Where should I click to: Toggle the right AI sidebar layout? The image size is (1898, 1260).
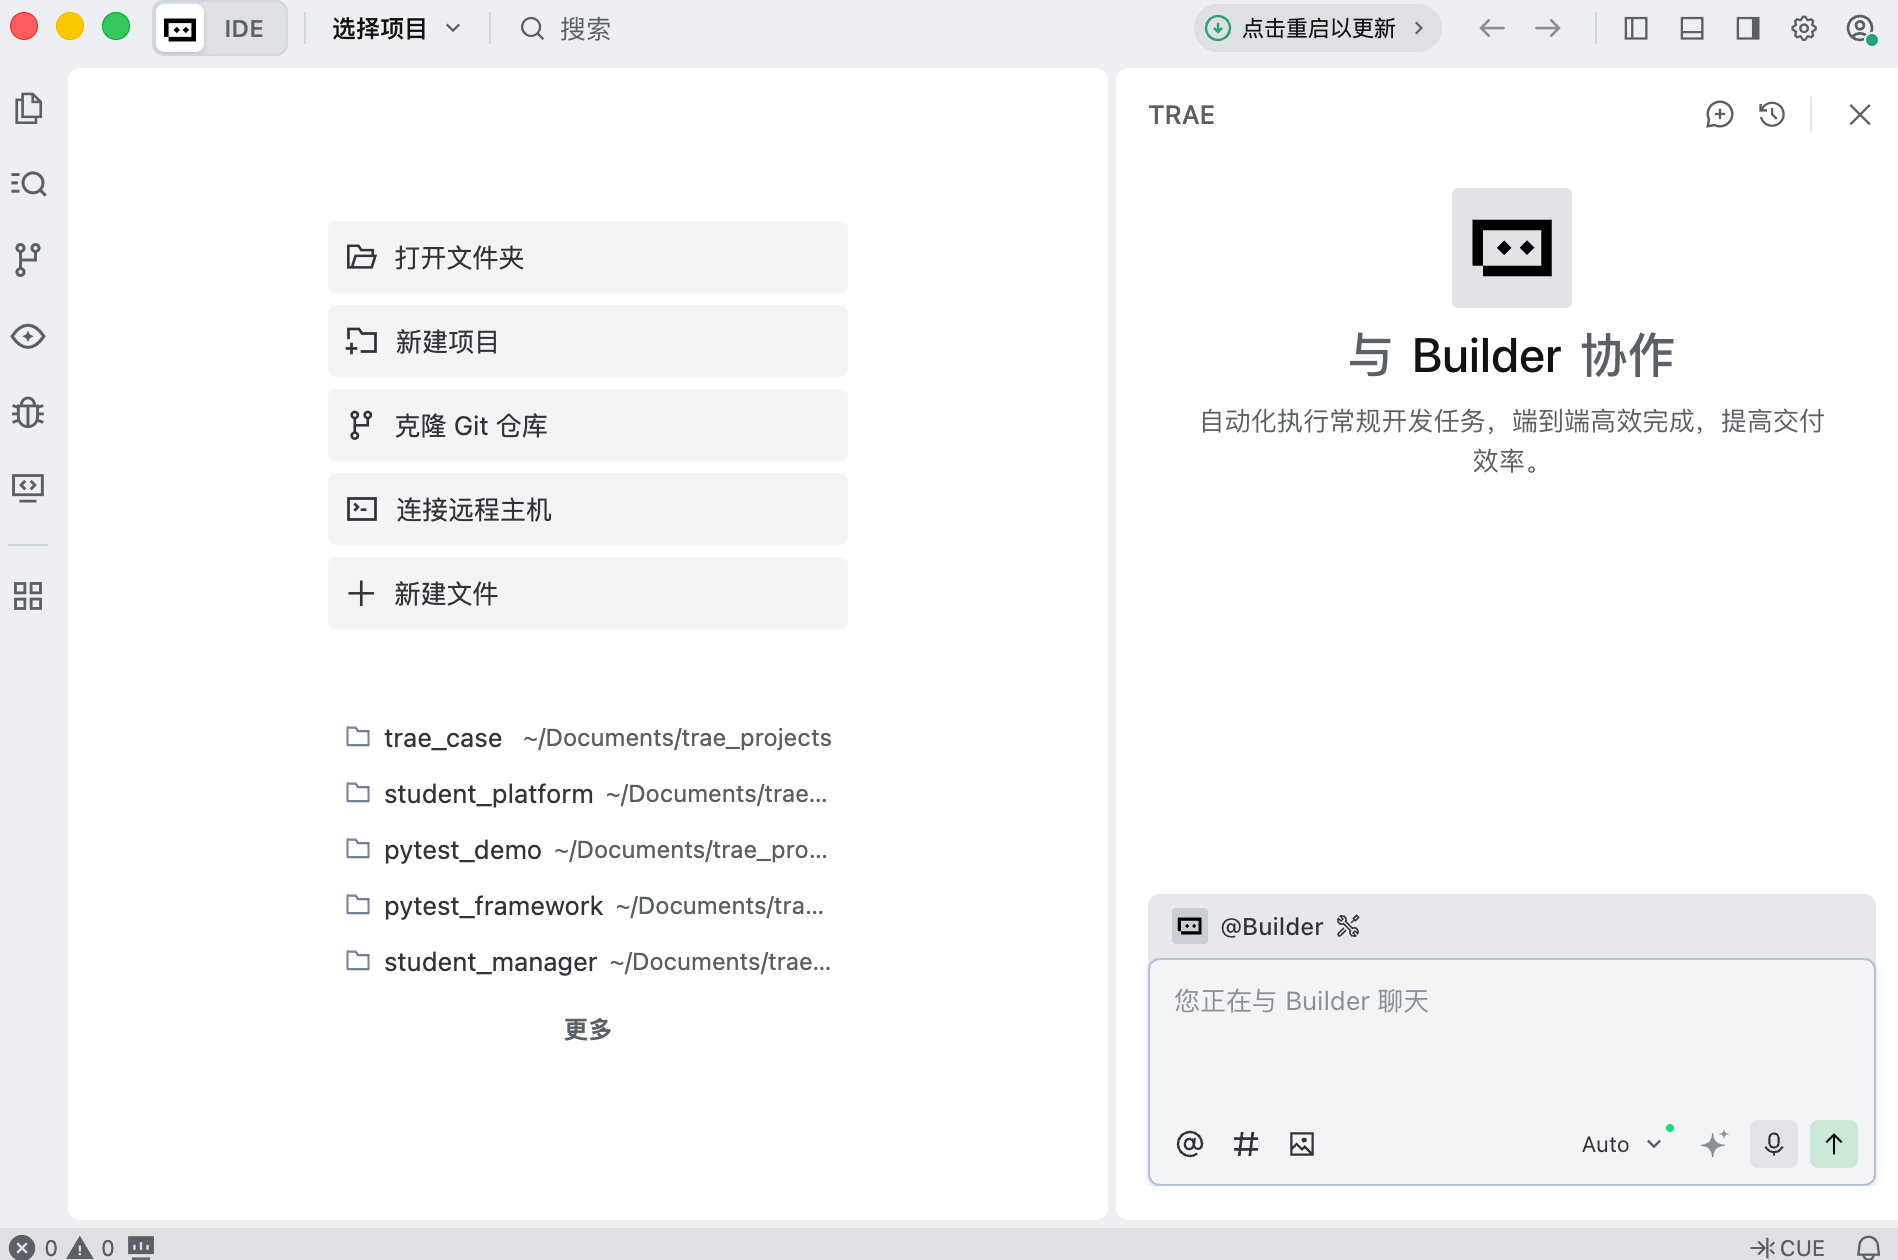[1748, 29]
